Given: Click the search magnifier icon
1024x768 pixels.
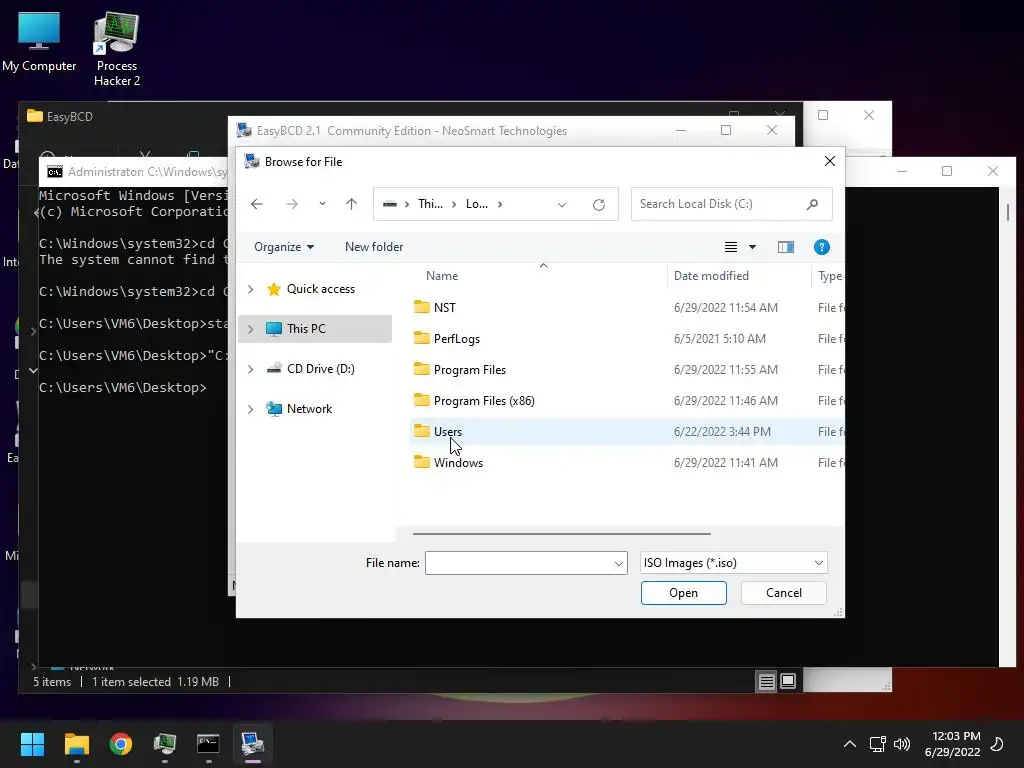Looking at the screenshot, I should 812,204.
